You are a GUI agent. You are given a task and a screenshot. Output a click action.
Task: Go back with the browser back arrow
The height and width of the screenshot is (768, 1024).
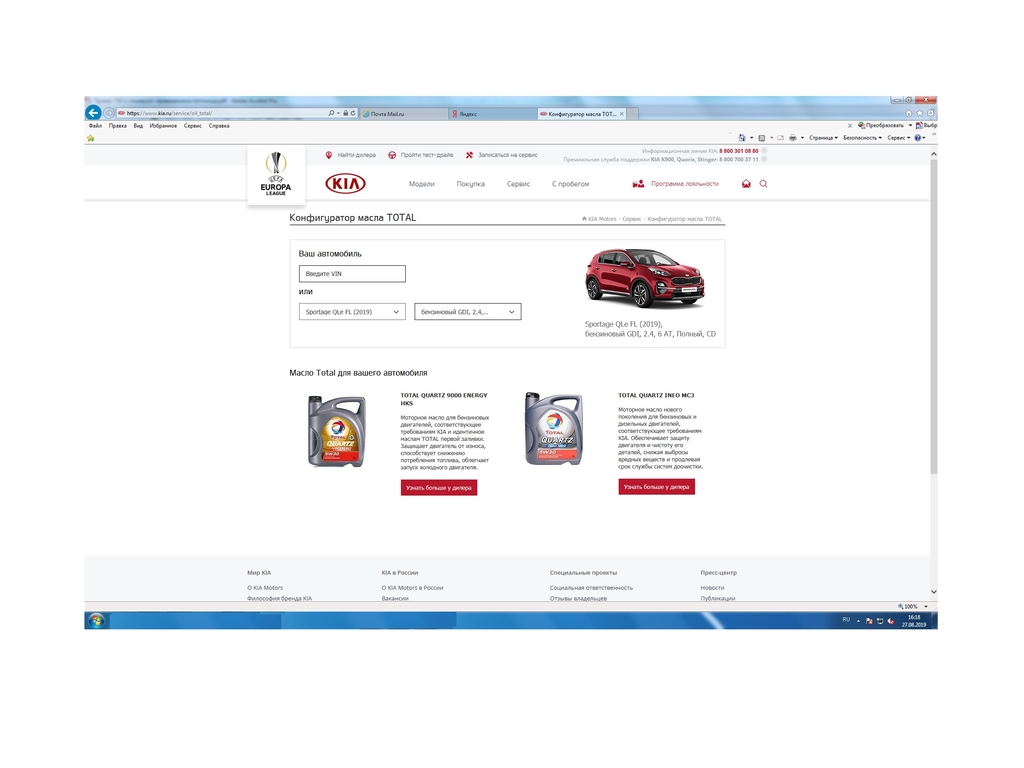pyautogui.click(x=93, y=113)
